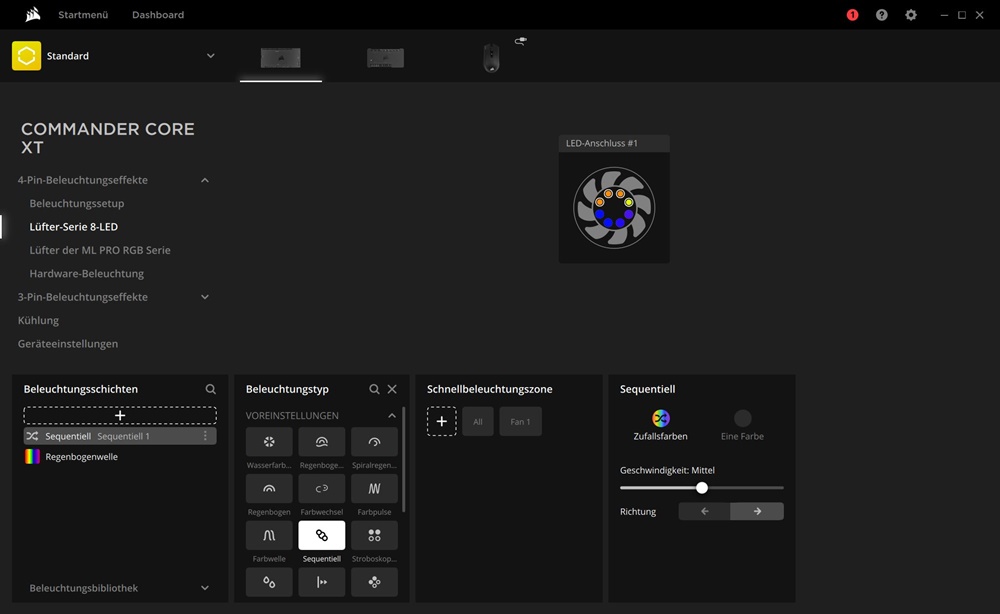The width and height of the screenshot is (1000, 614).
Task: Open the Standard profile dropdown
Action: click(x=210, y=56)
